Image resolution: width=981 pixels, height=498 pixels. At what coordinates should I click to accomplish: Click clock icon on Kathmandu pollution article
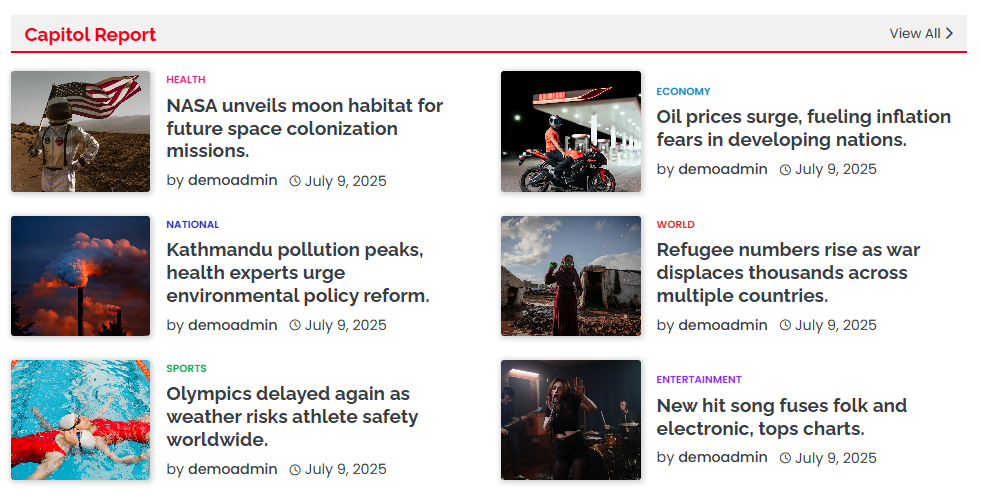click(295, 325)
